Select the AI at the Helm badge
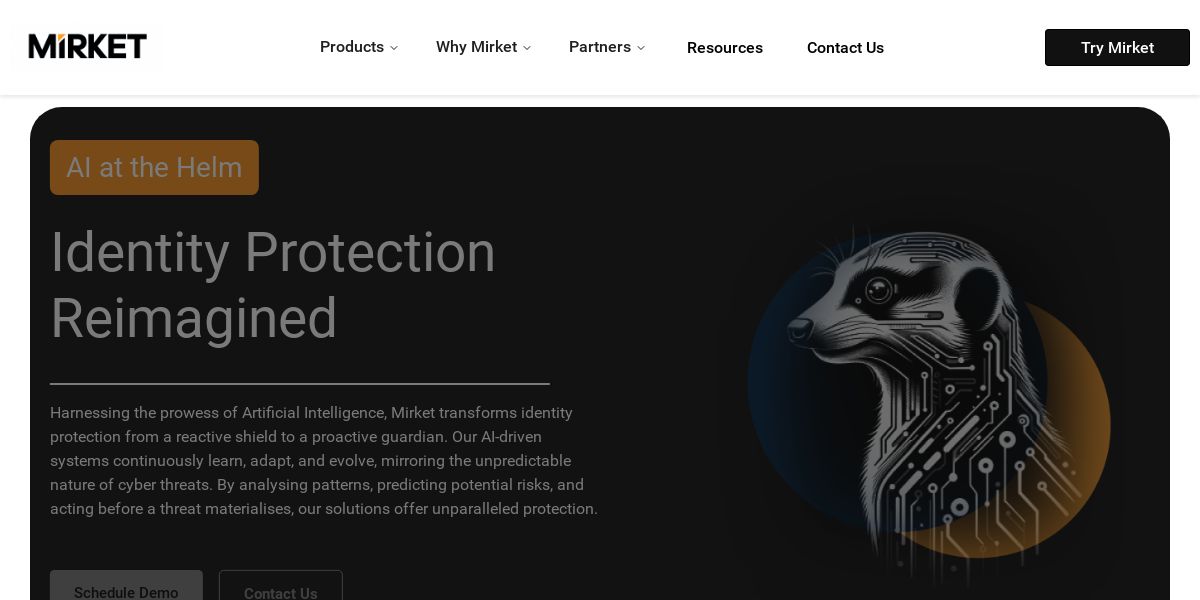1200x600 pixels. 154,167
